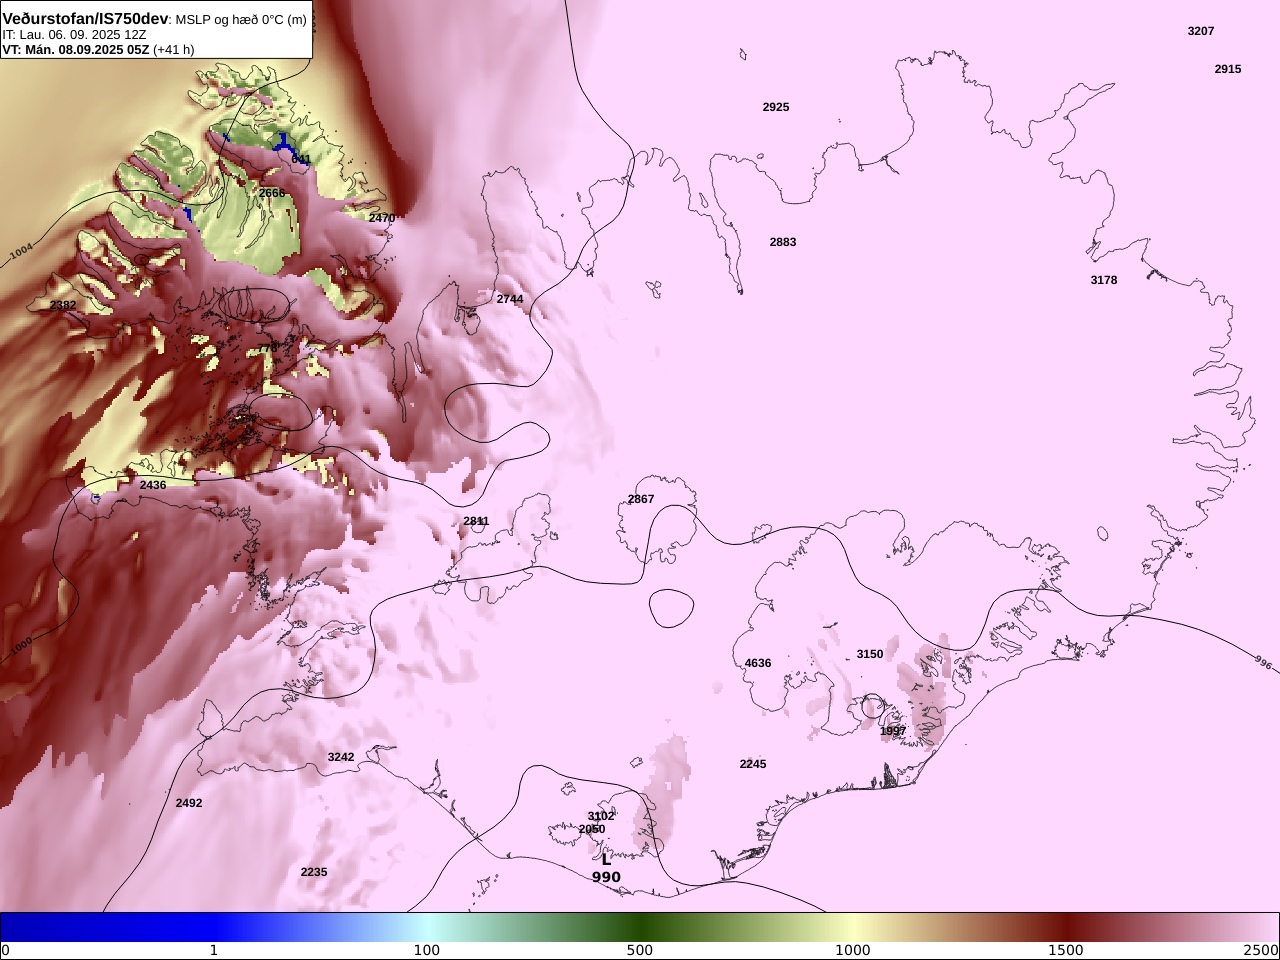
Task: Click the 2245 height value
Action: click(x=753, y=764)
